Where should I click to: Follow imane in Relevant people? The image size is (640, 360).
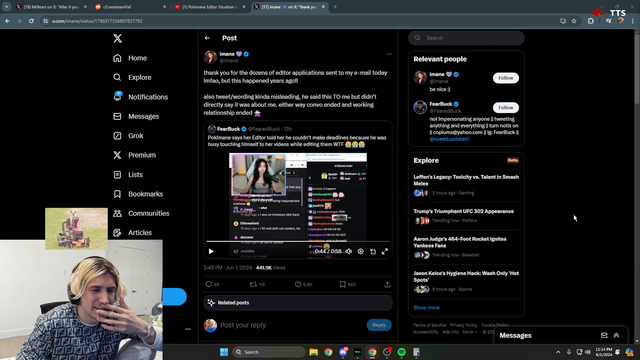(x=506, y=78)
